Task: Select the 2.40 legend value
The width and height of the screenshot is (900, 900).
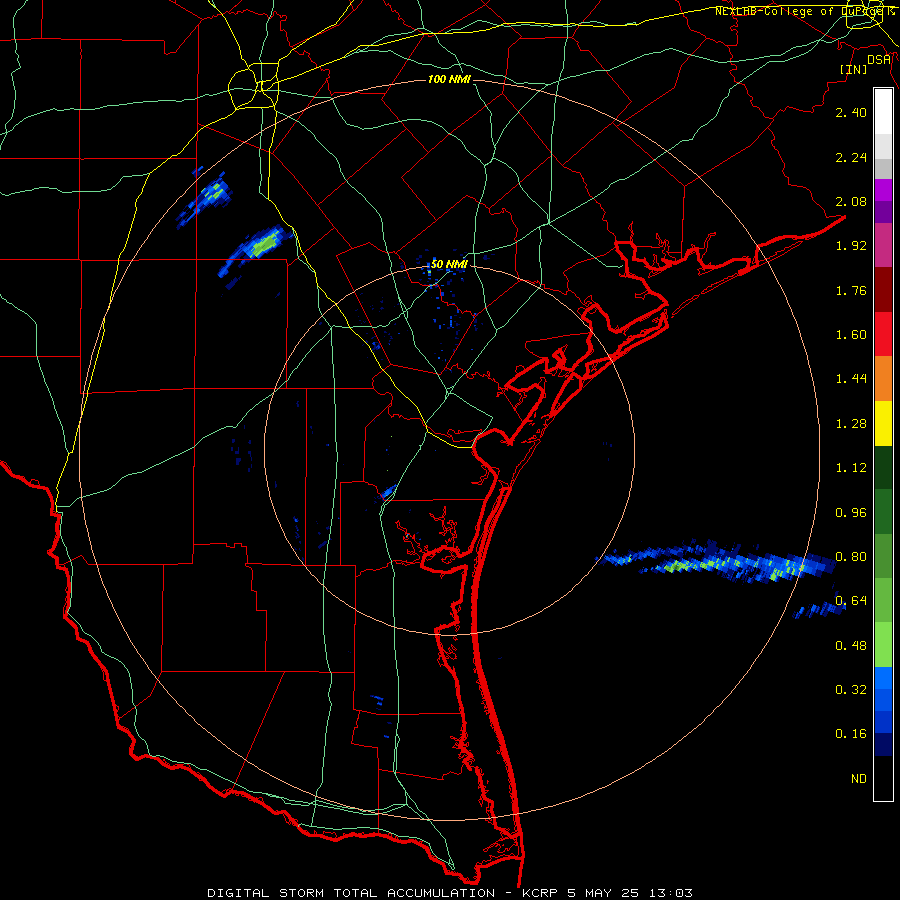Action: tap(851, 112)
